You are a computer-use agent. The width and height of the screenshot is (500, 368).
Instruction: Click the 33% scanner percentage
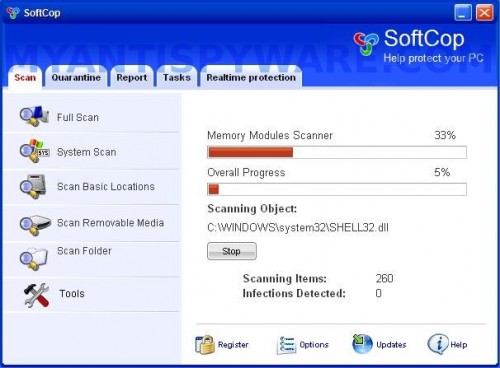click(x=445, y=135)
